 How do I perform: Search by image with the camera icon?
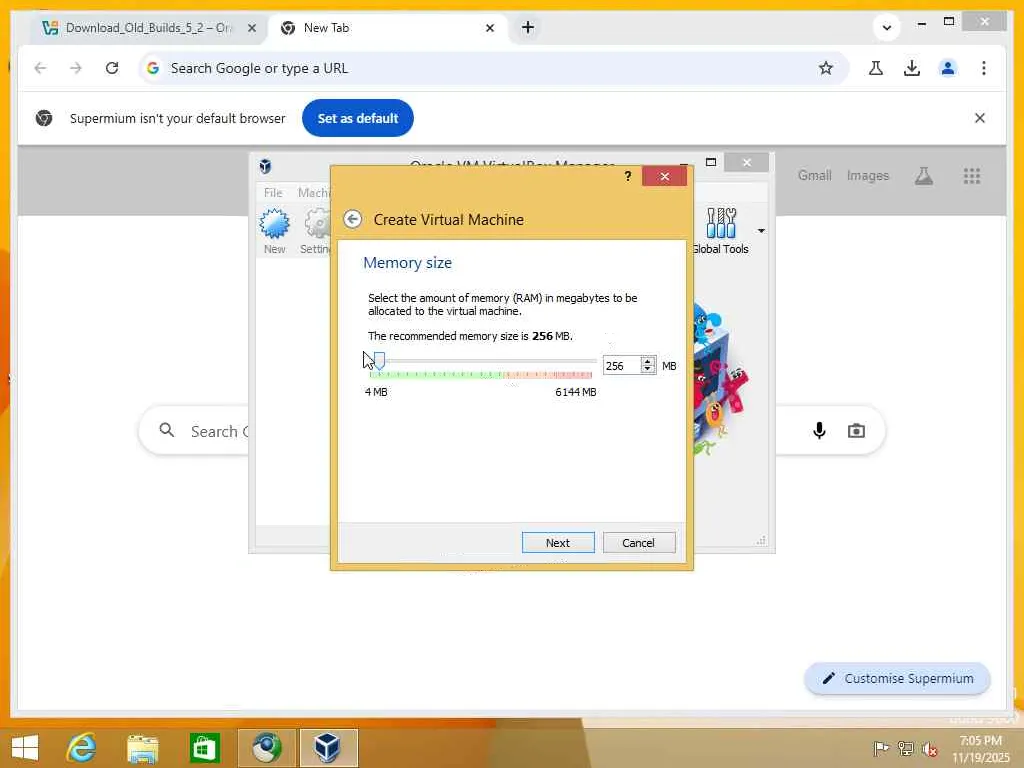coord(856,431)
